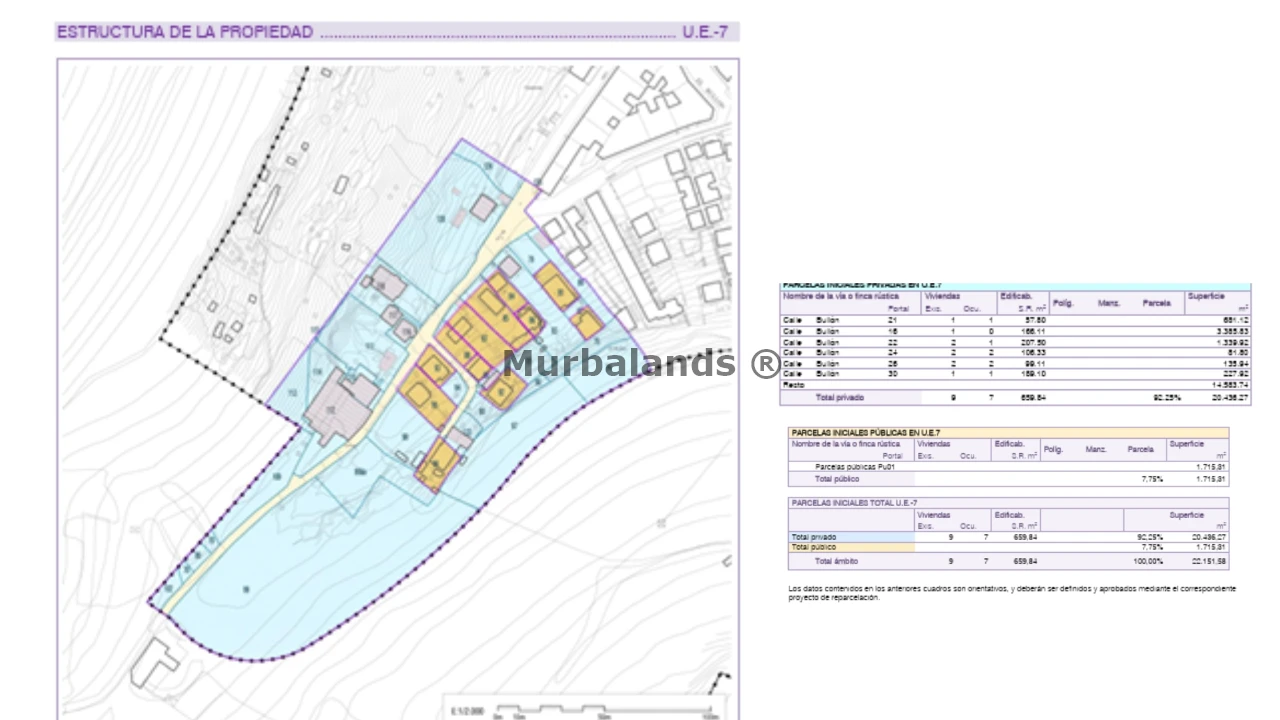
Task: Click the 'Total ámbito' row in totals table
Action: [1008, 562]
